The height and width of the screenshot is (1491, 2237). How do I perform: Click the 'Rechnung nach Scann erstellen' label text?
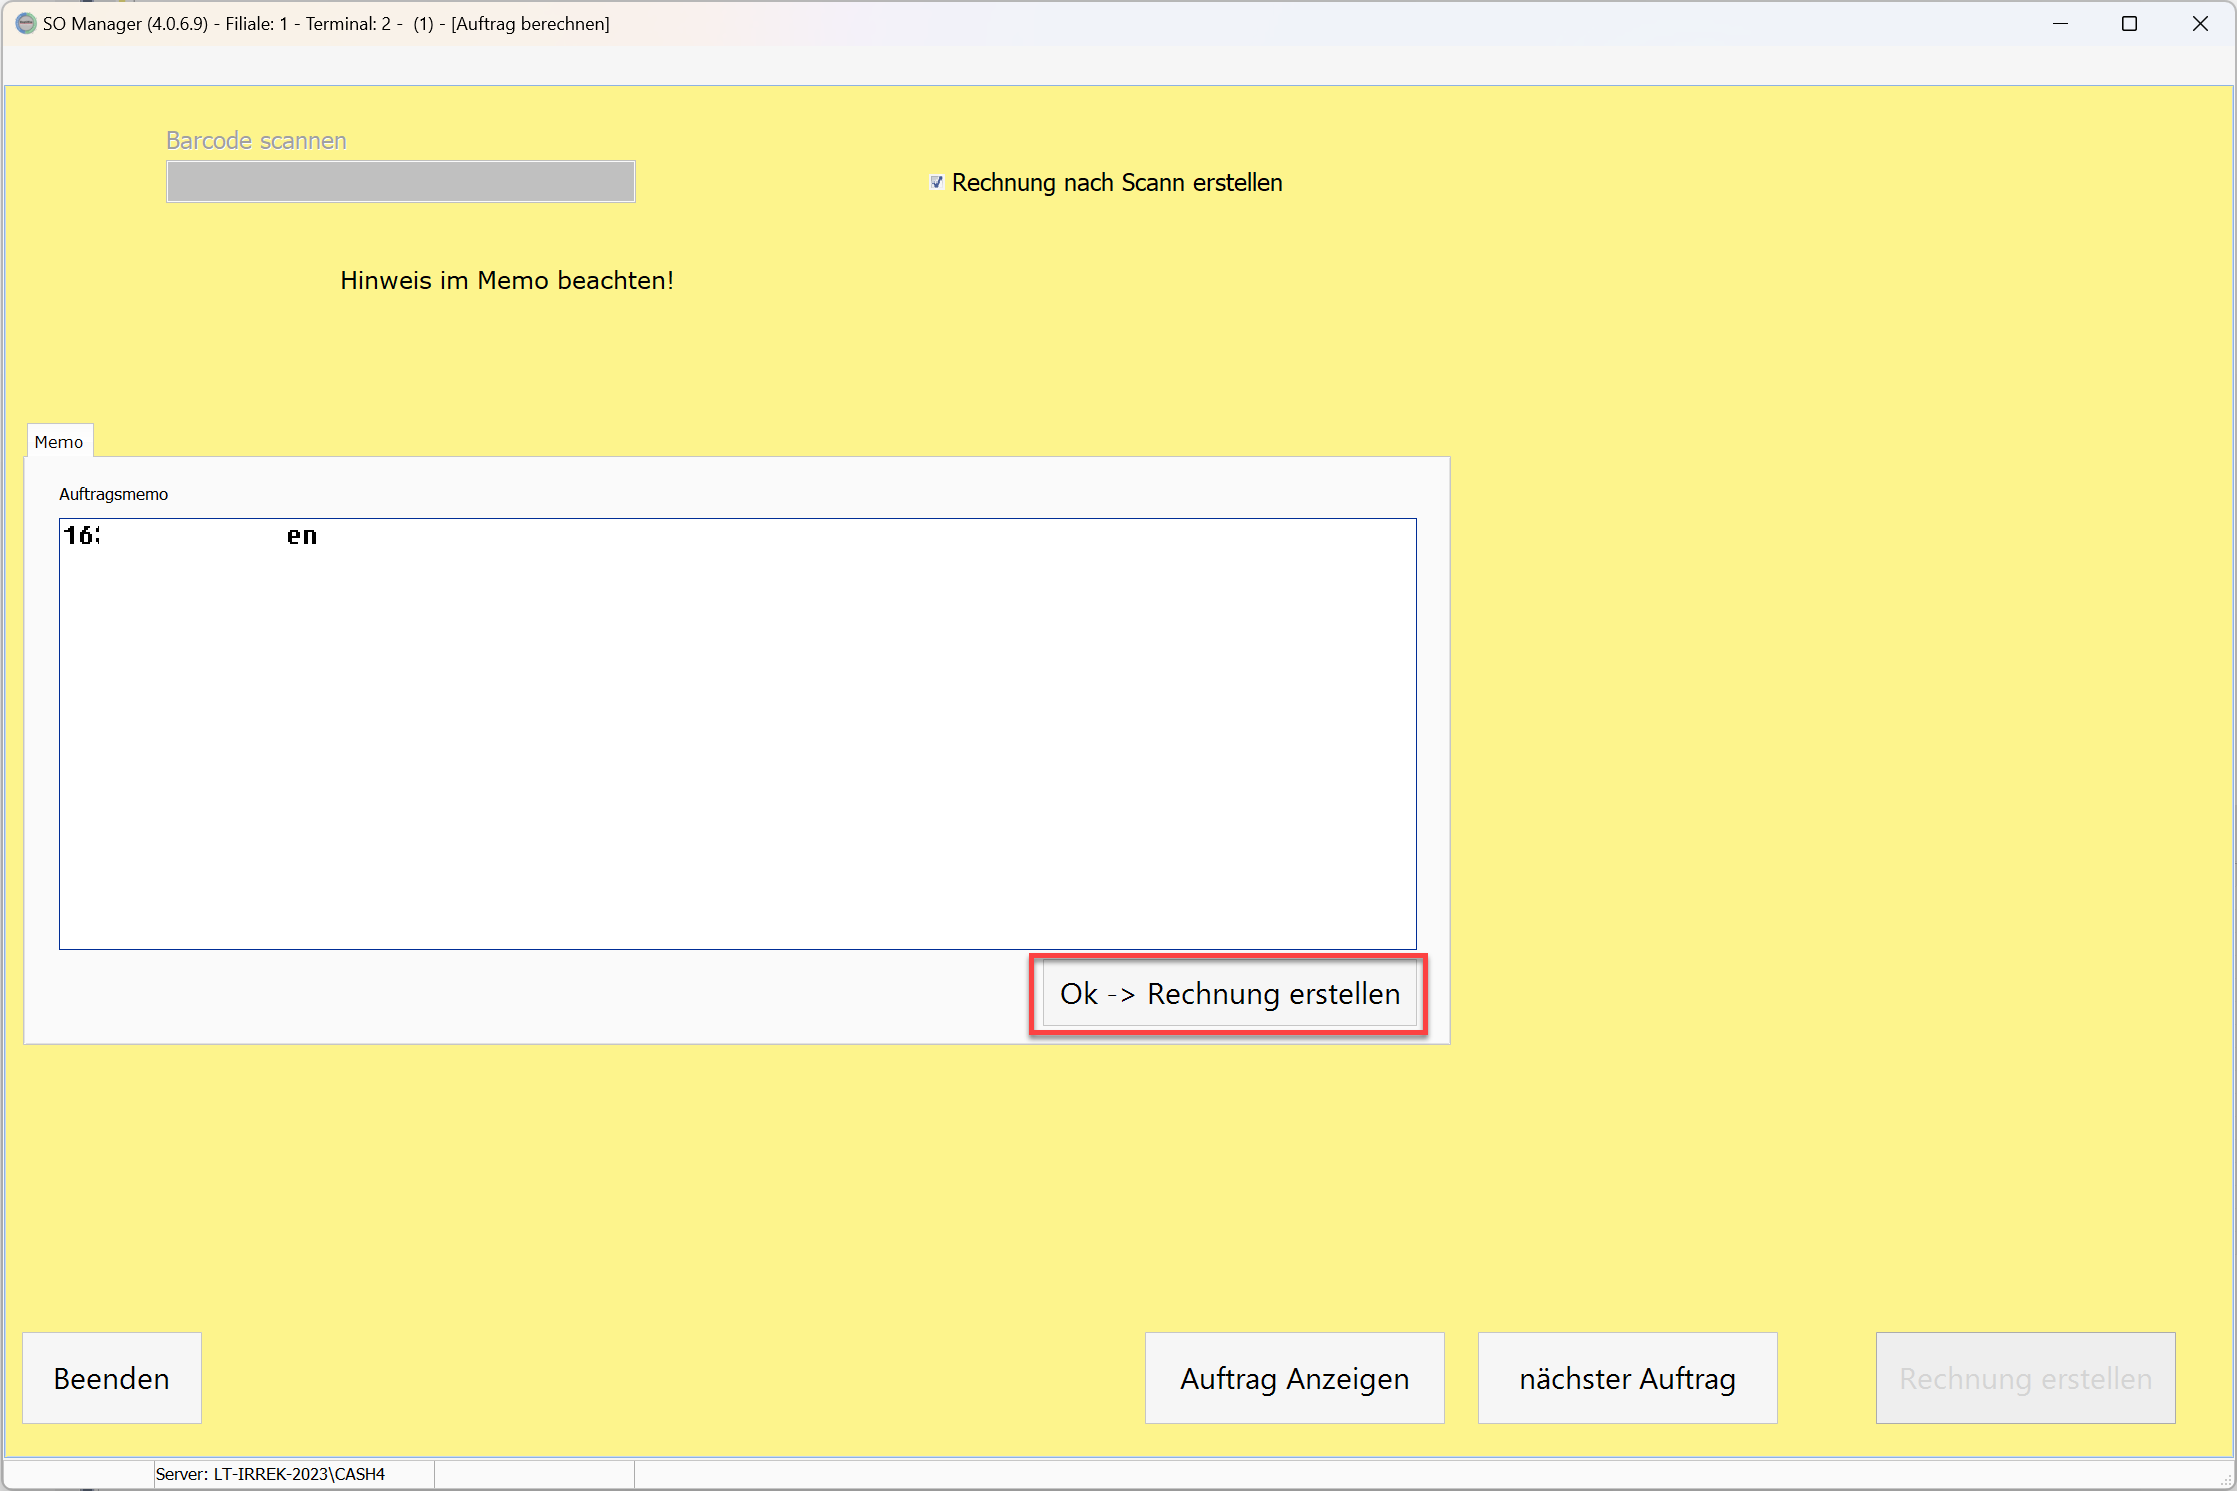pos(1116,183)
